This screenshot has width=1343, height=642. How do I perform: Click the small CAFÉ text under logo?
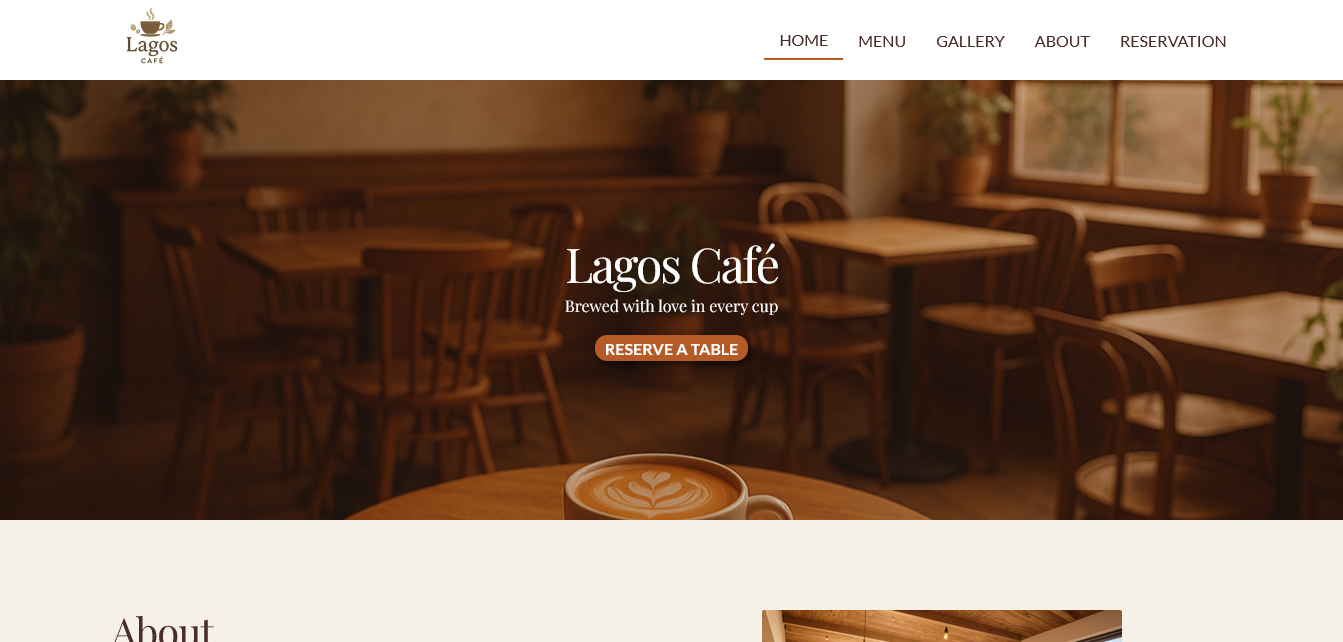click(x=152, y=60)
